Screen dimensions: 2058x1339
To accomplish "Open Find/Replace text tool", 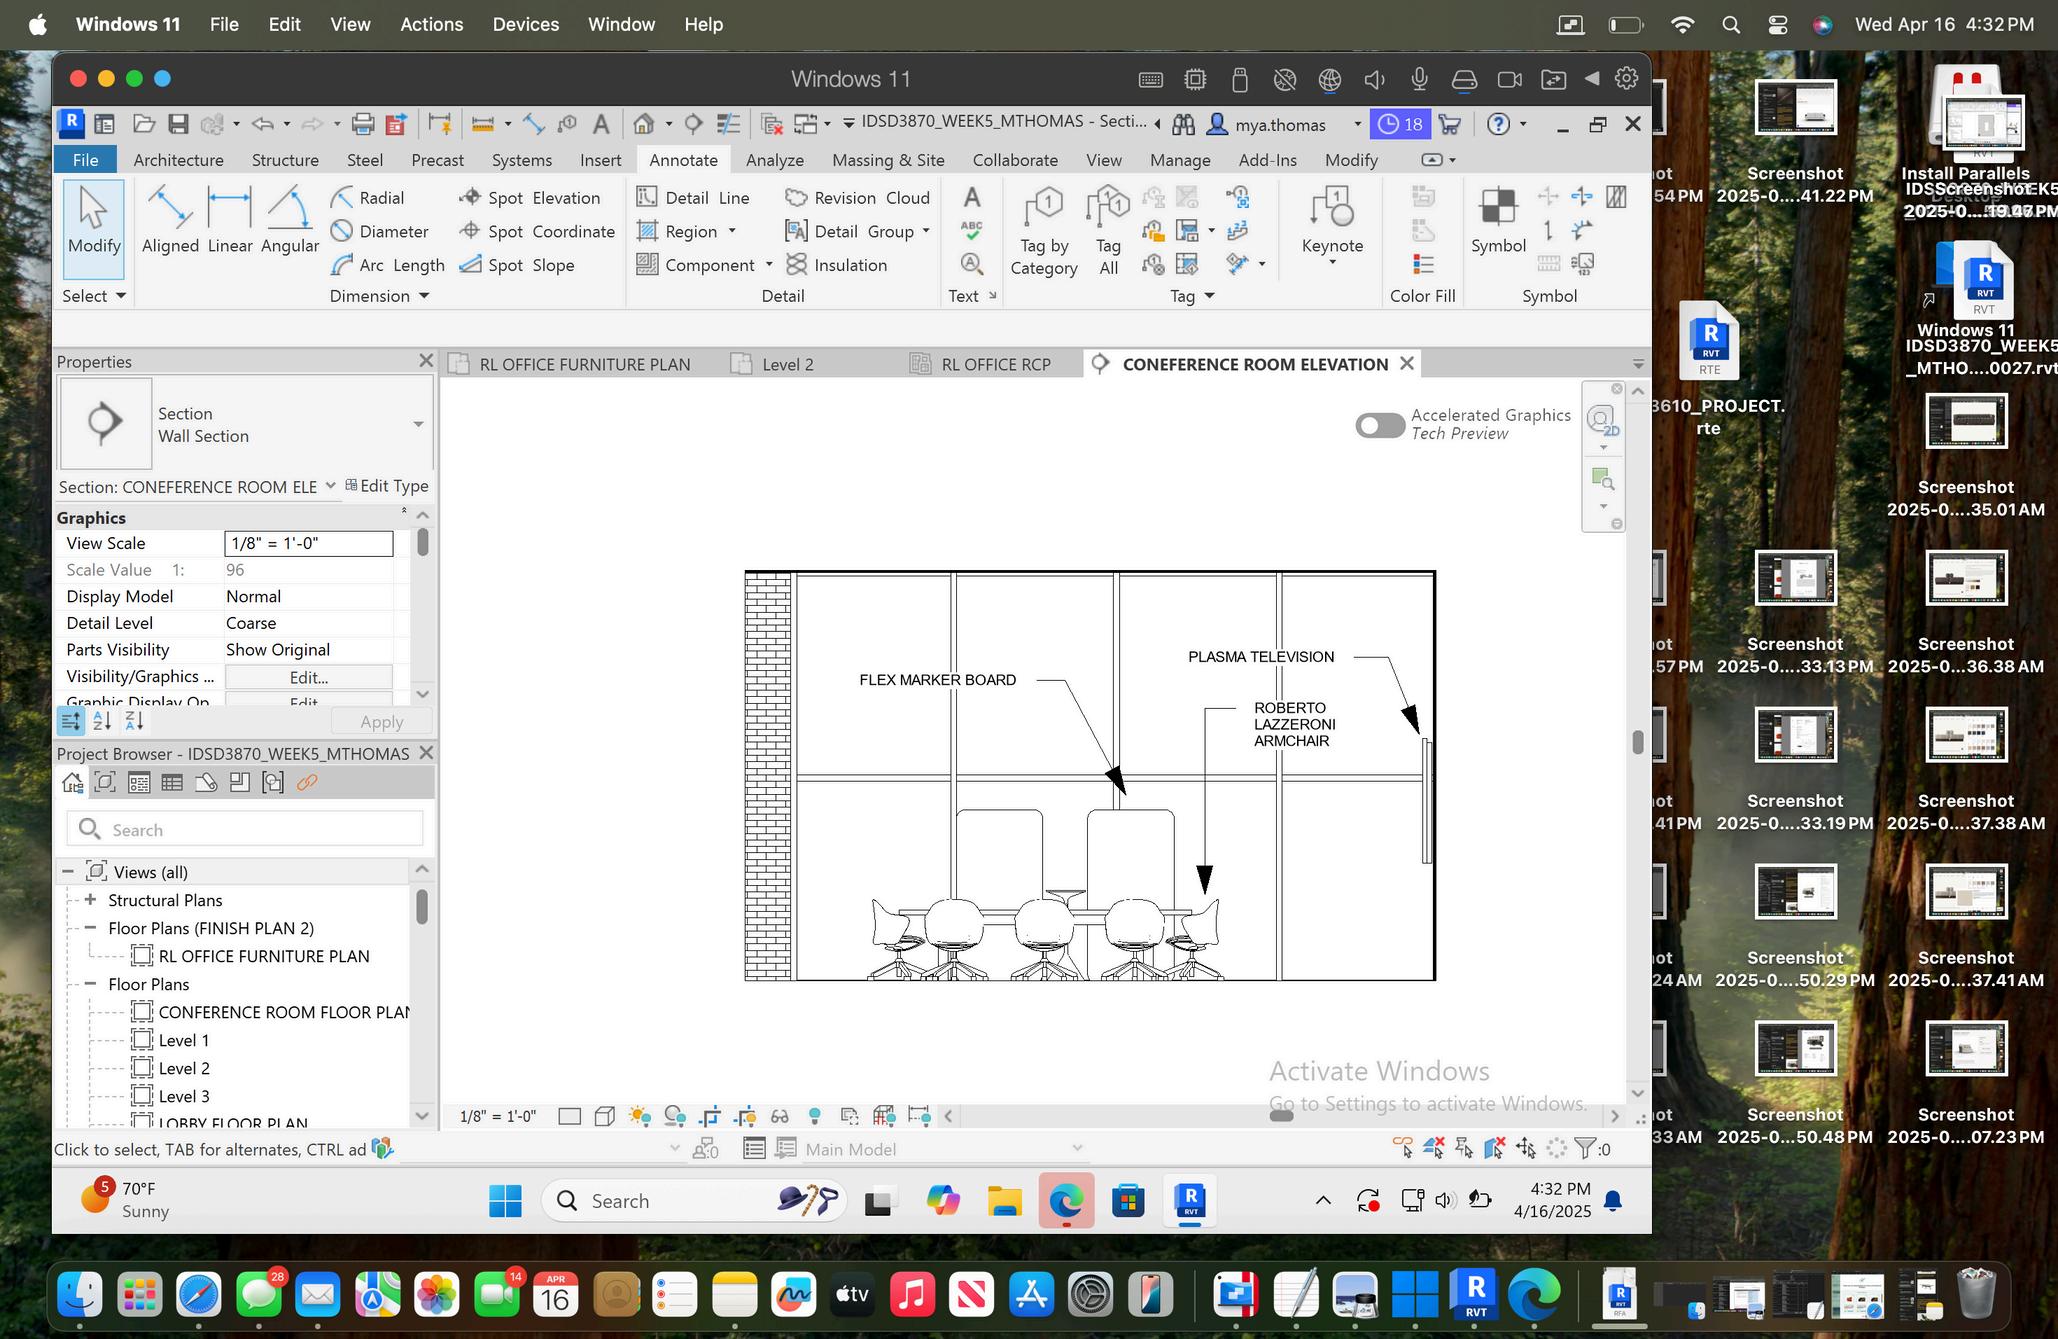I will [x=971, y=264].
